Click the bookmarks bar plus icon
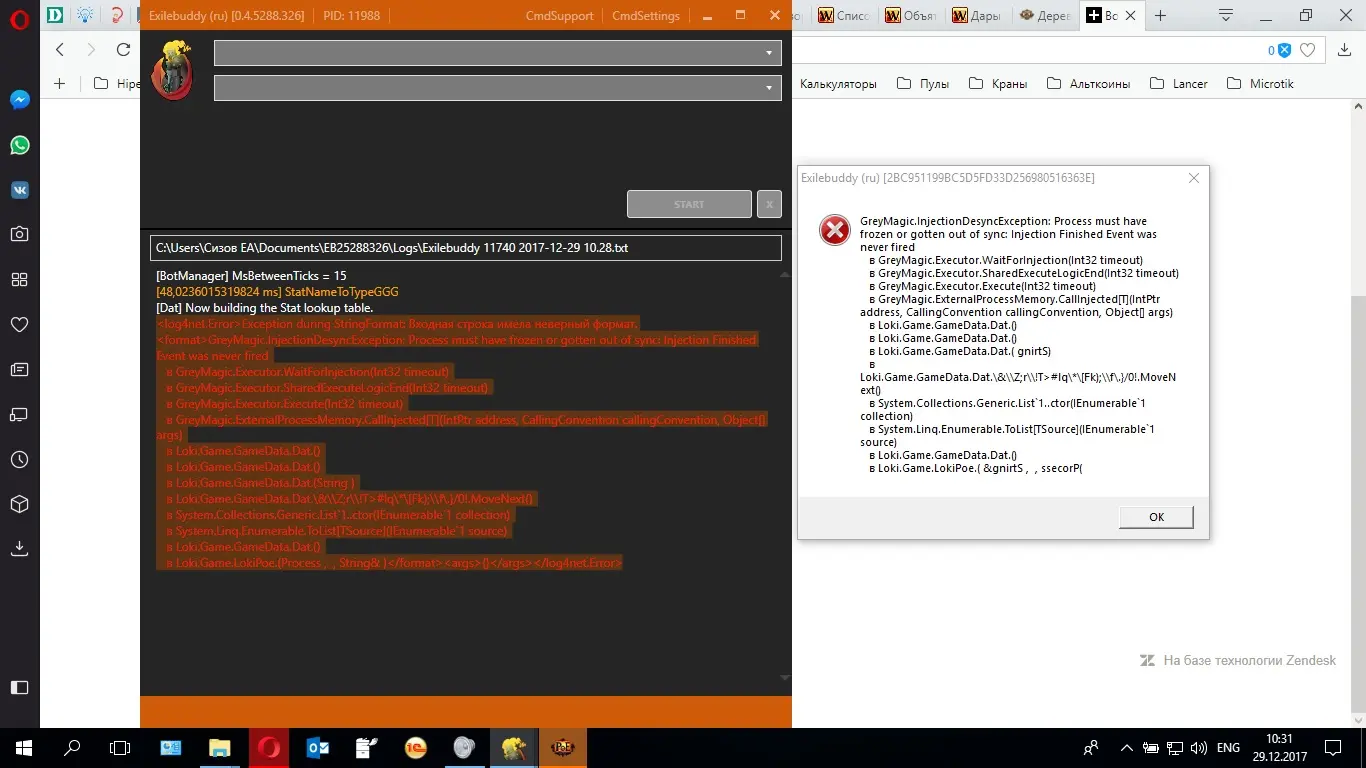The height and width of the screenshot is (768, 1366). 59,84
